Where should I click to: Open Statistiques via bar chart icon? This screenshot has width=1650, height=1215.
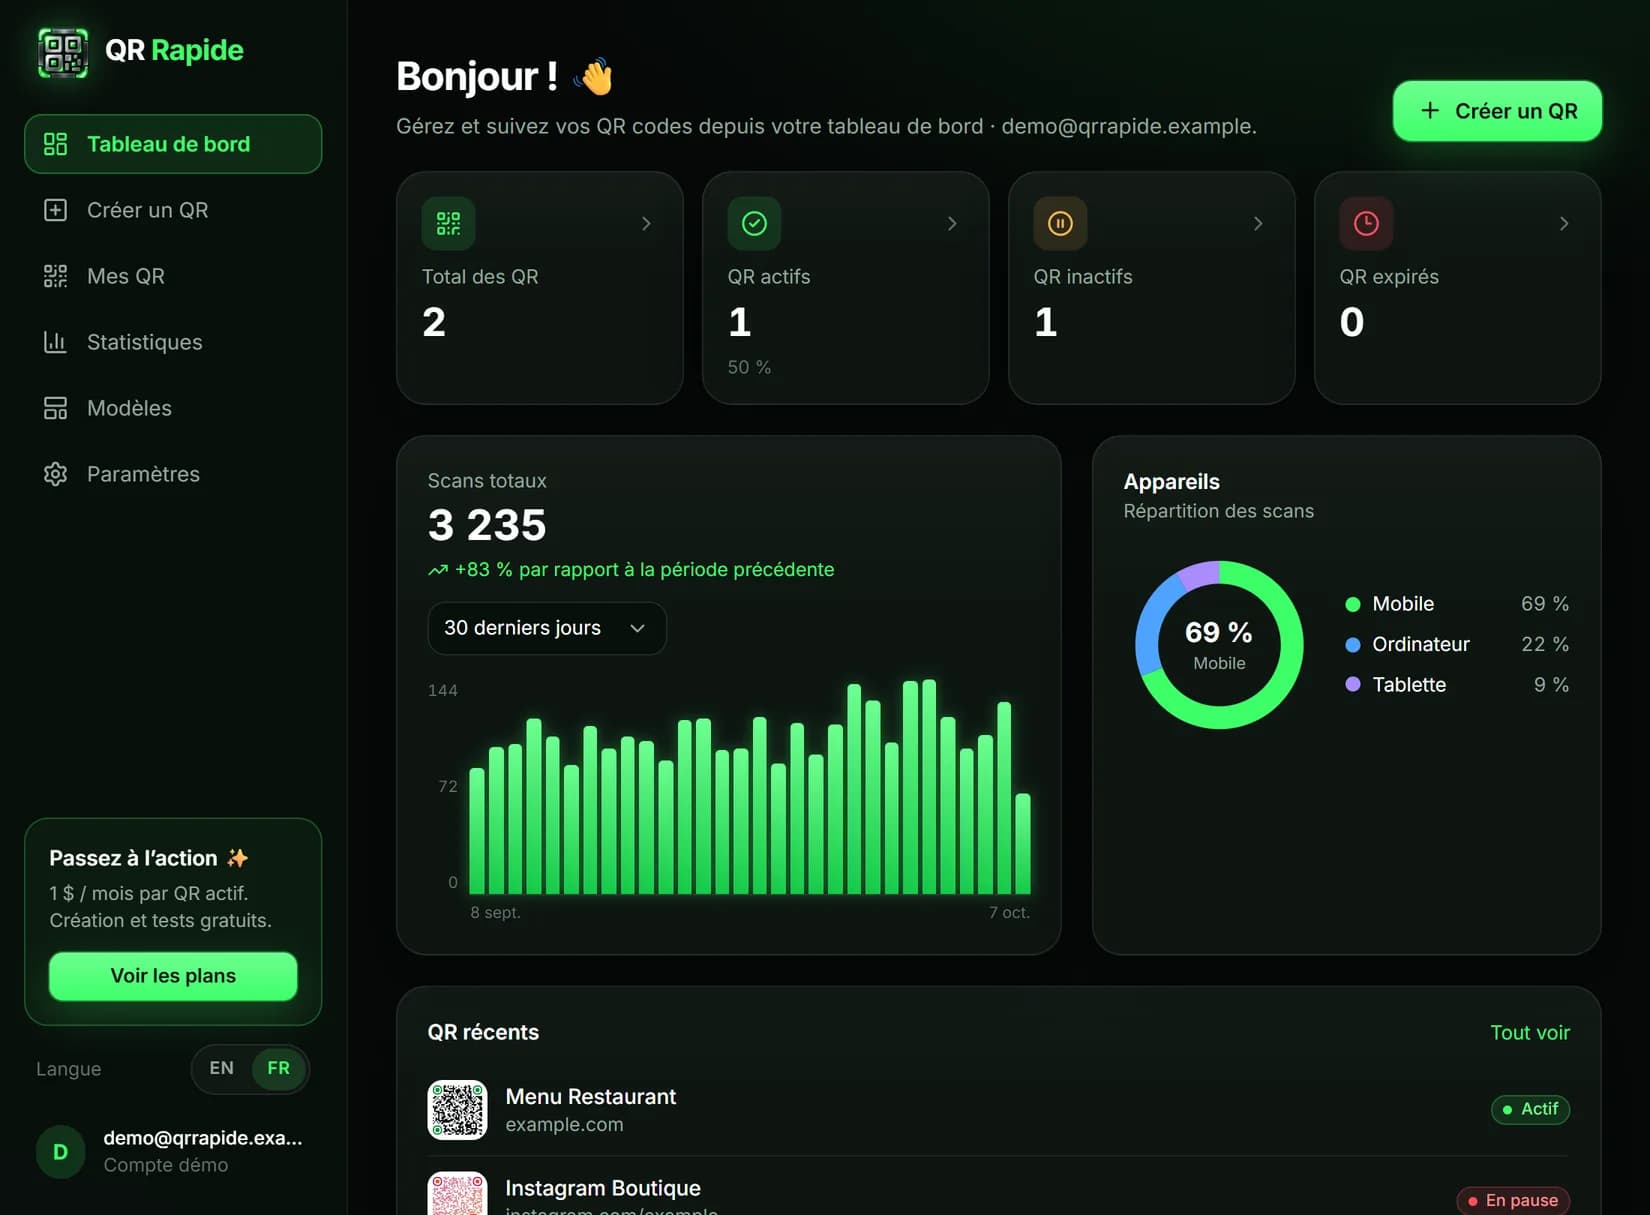point(55,342)
